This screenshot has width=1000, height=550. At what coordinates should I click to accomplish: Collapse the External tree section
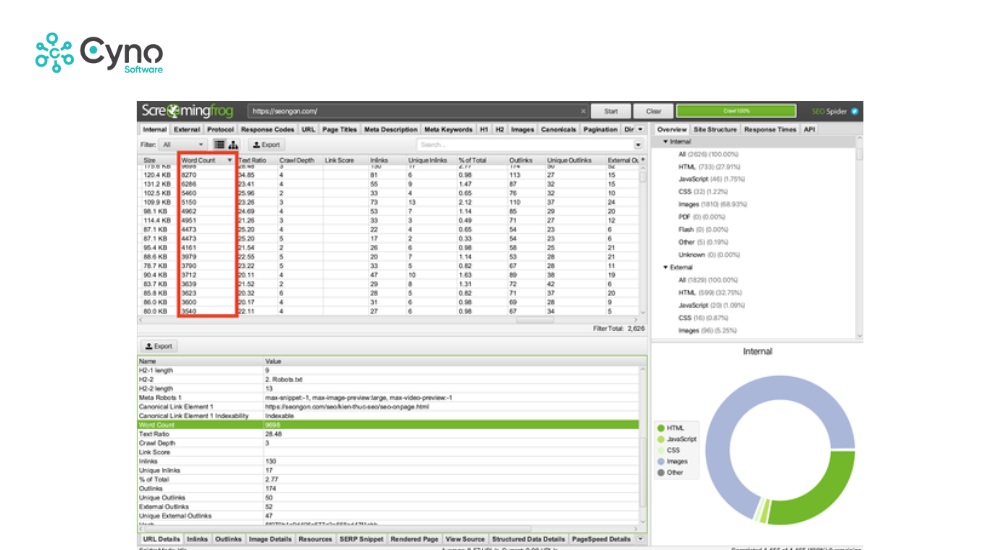point(666,267)
